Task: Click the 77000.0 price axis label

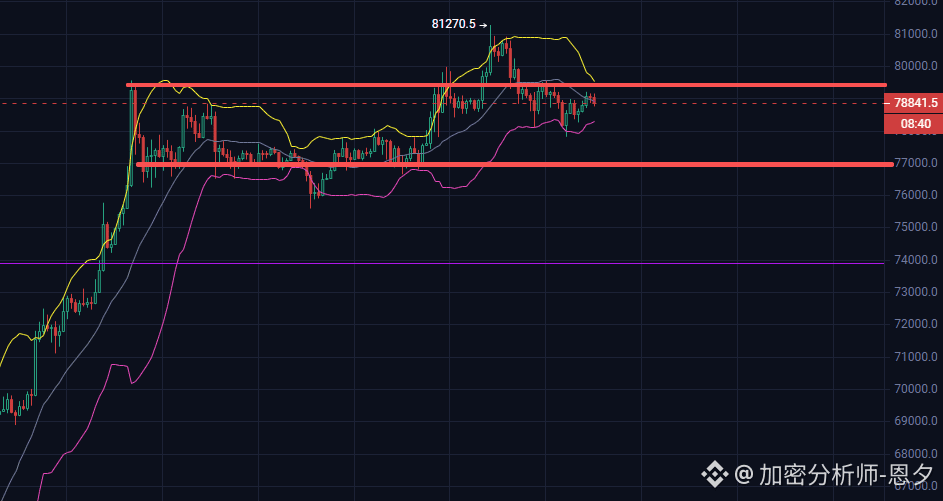Action: coord(915,163)
